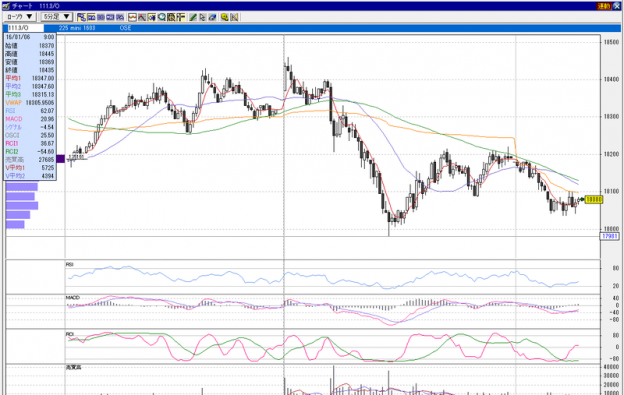Click the VWAP label in data panel
Image resolution: width=624 pixels, height=395 pixels.
pos(14,103)
